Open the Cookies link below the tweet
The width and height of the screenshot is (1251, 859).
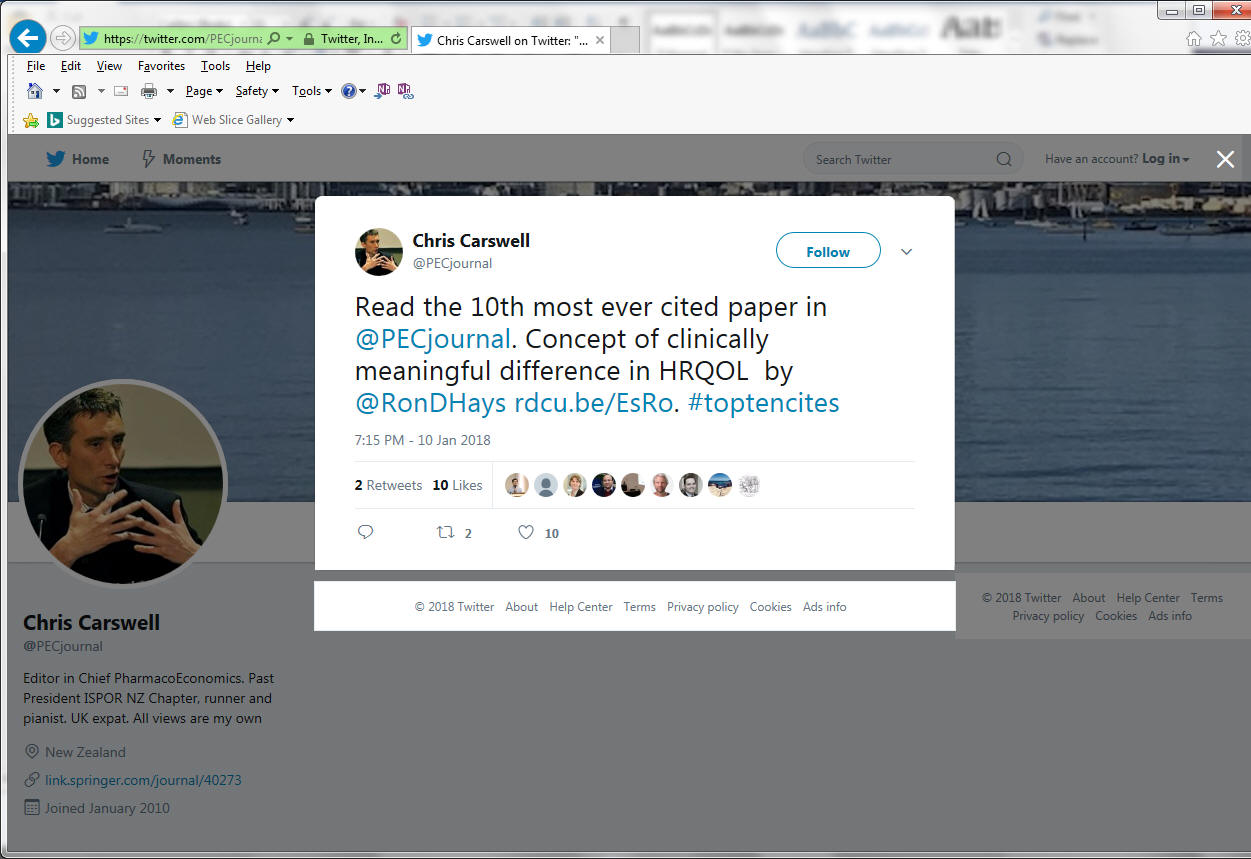point(770,607)
